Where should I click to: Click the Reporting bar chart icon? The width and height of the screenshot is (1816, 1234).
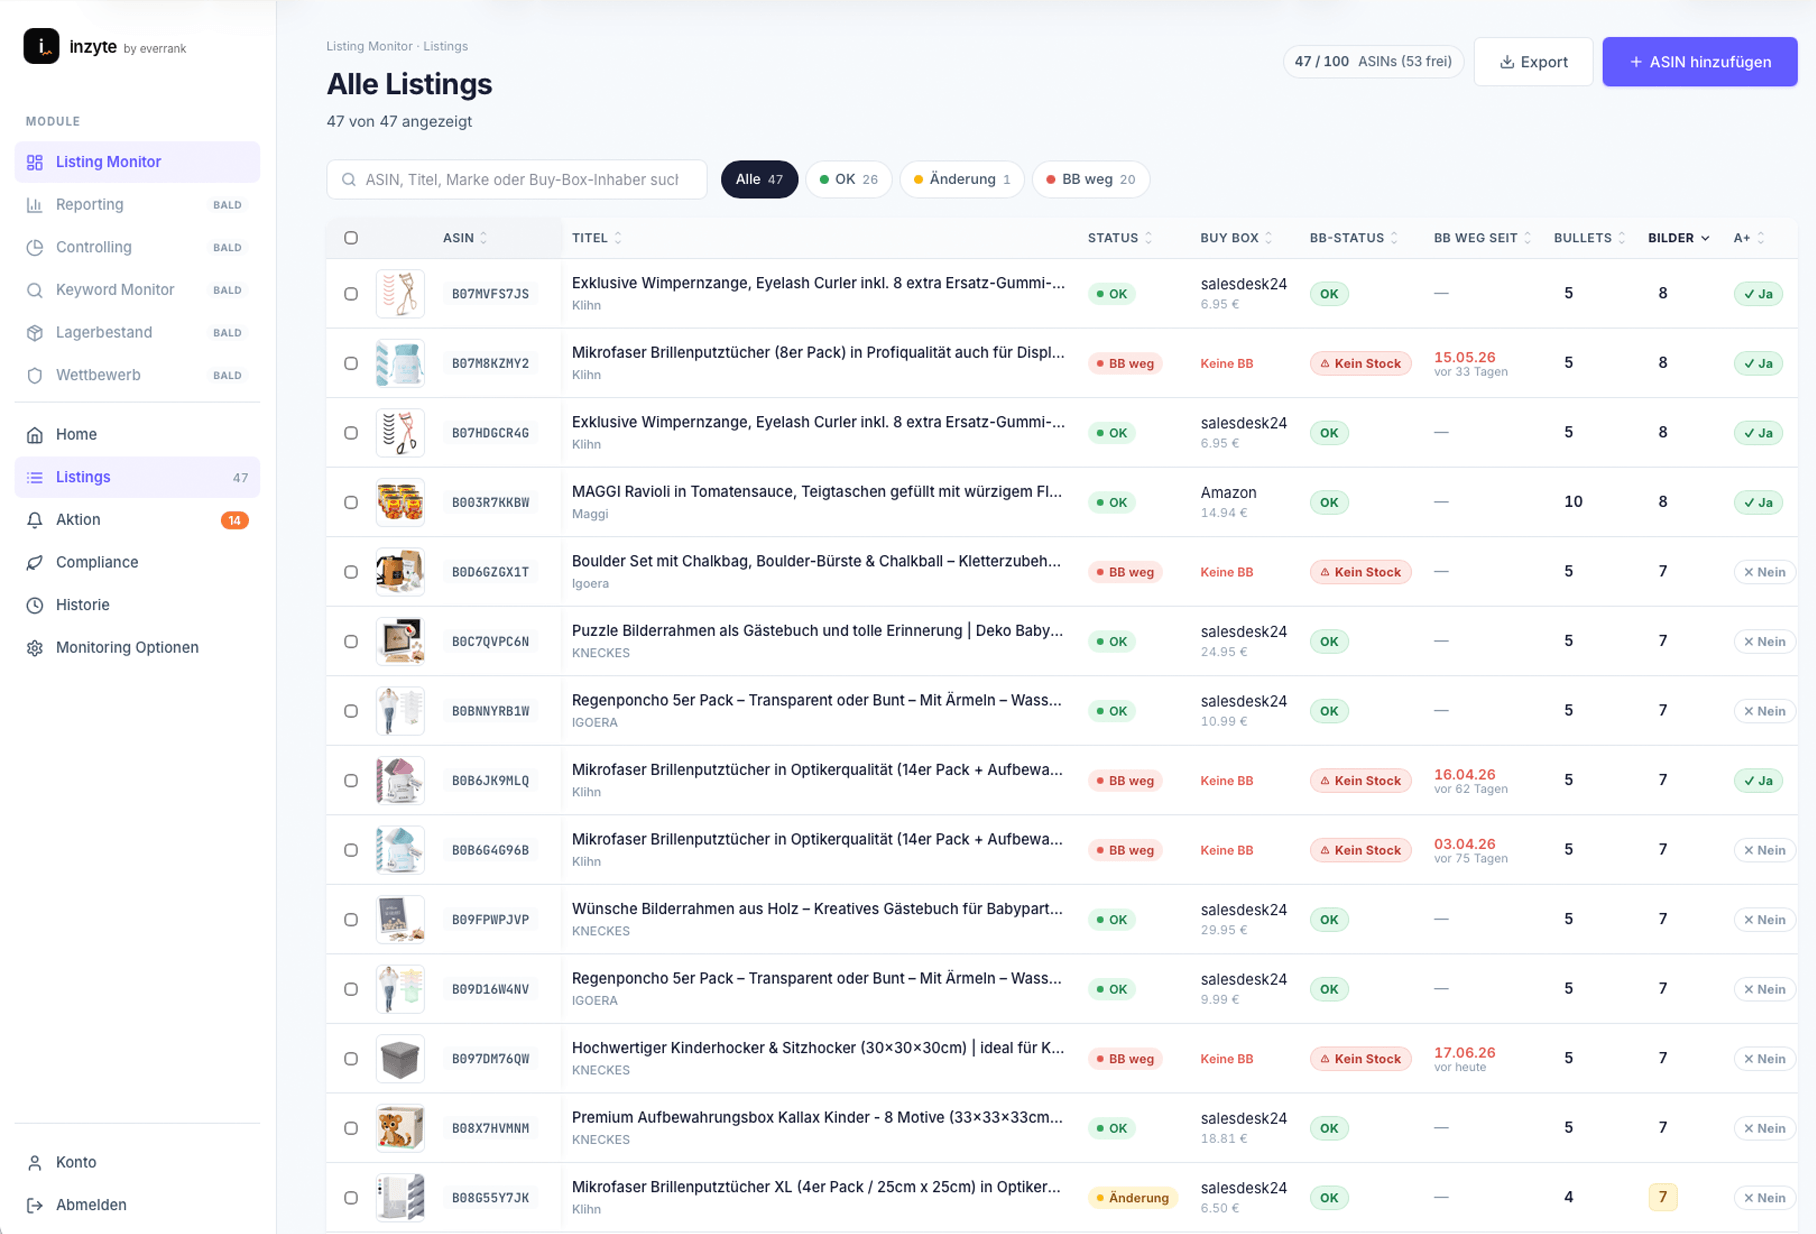(x=35, y=205)
